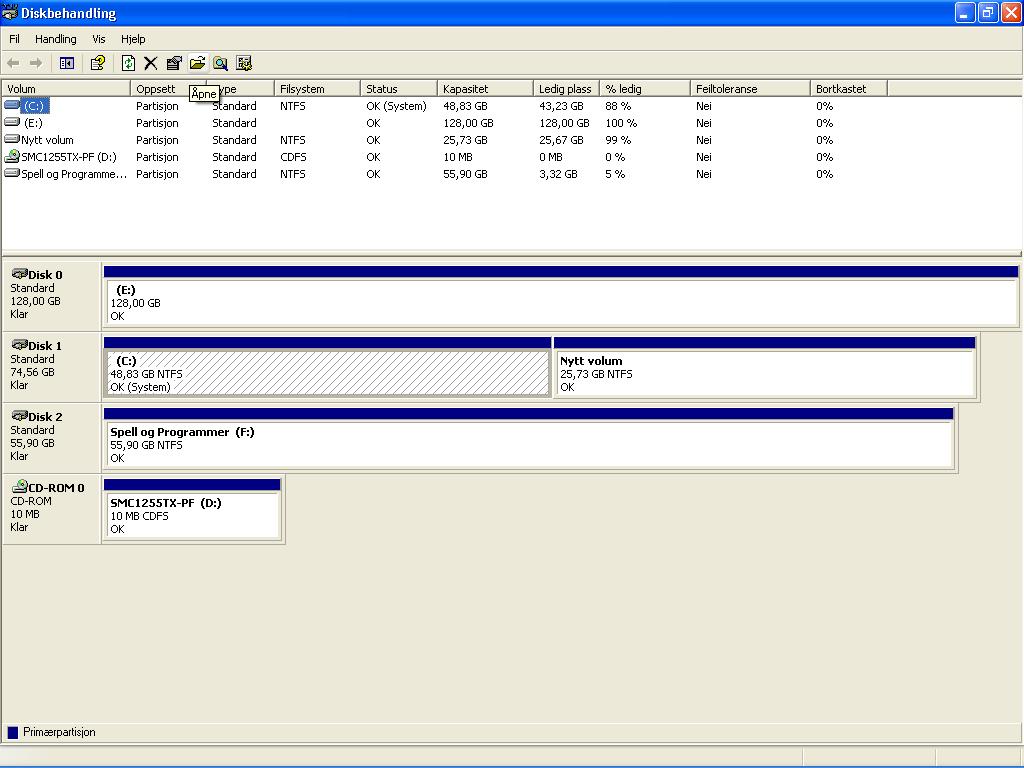Image resolution: width=1024 pixels, height=768 pixels.
Task: Select the Nytt volum row in list
Action: pyautogui.click(x=47, y=140)
